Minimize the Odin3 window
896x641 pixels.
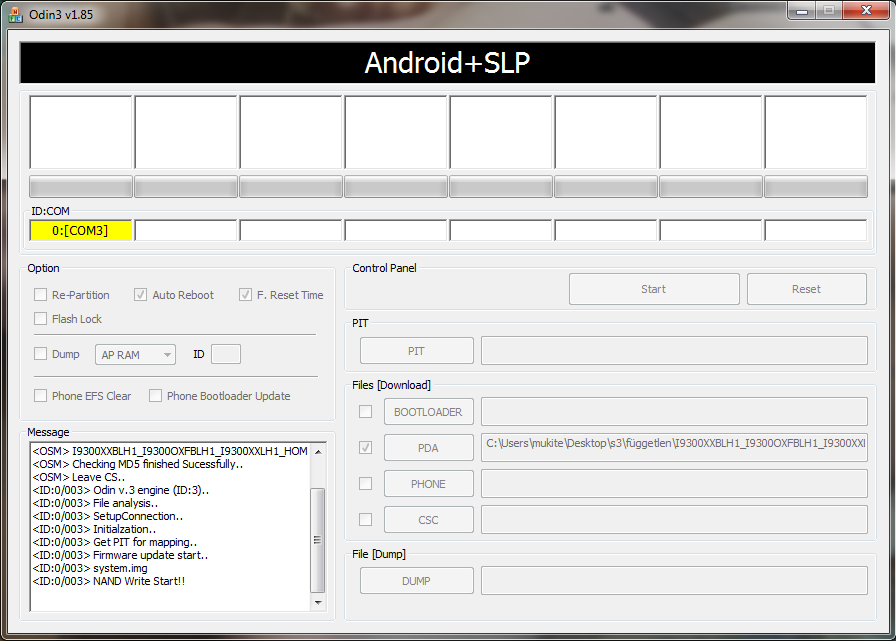point(802,10)
